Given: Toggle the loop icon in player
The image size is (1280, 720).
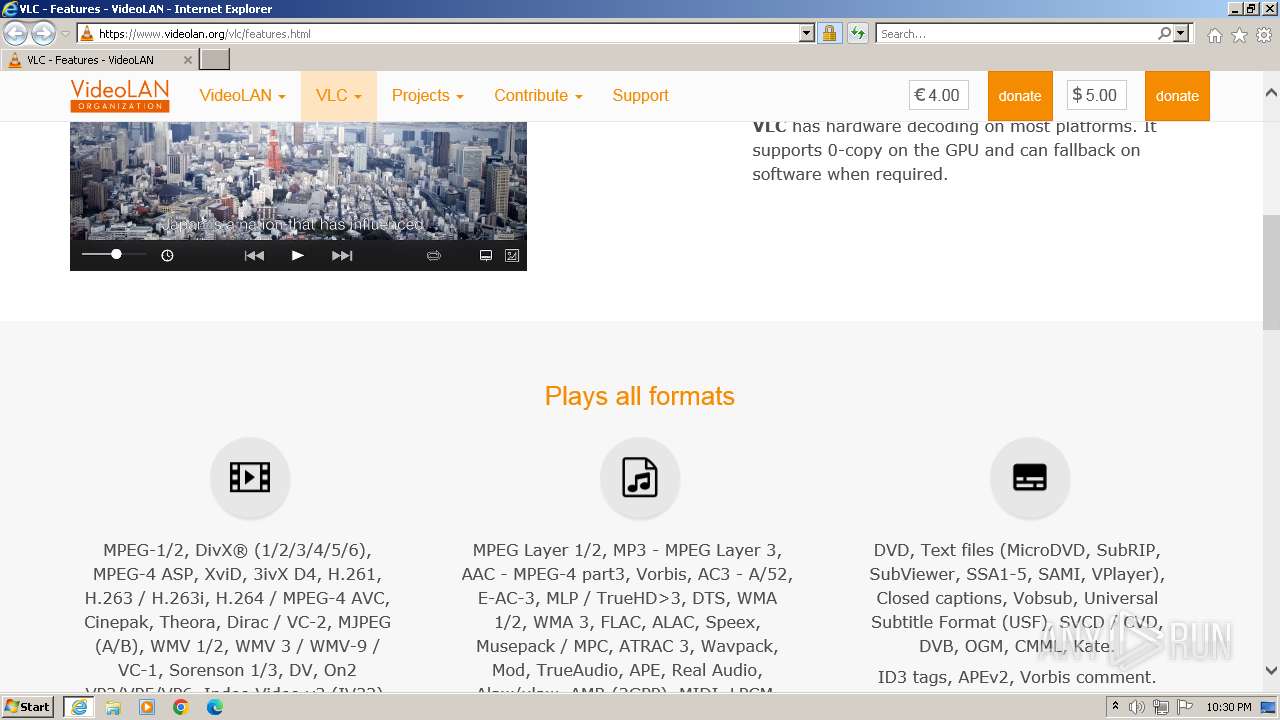Looking at the screenshot, I should (433, 256).
